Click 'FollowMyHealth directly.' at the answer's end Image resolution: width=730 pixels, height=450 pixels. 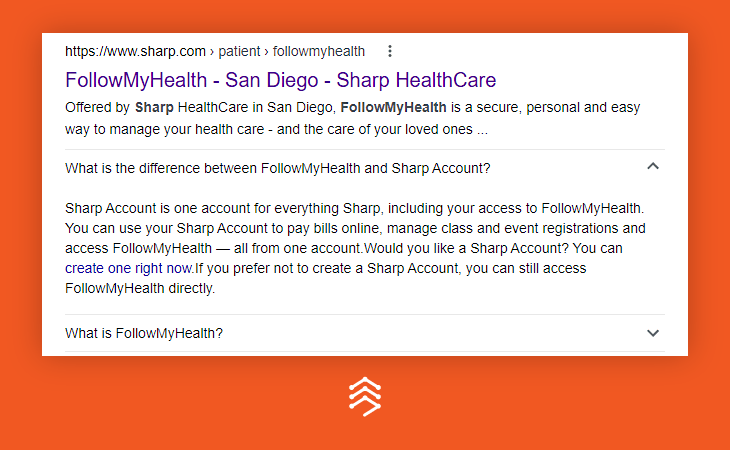click(x=140, y=289)
